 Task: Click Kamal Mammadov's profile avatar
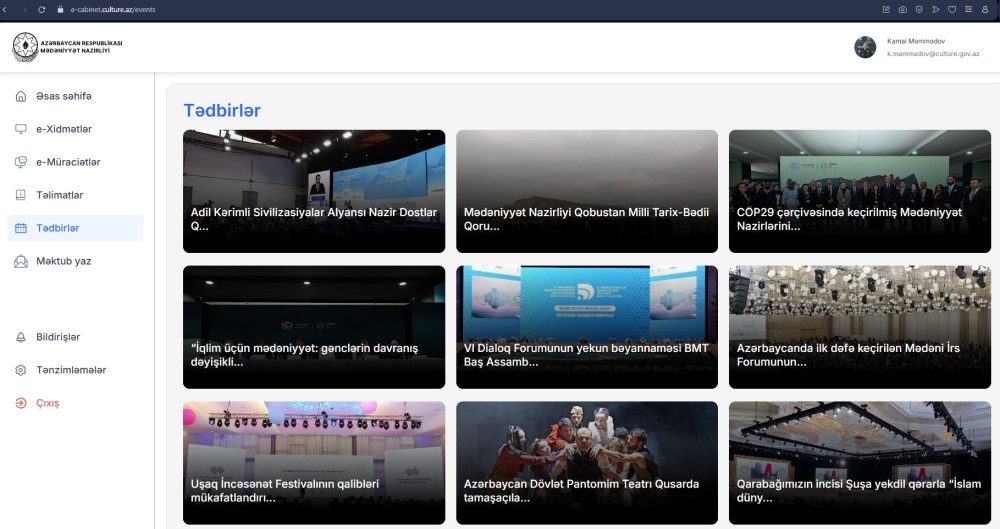pos(865,47)
